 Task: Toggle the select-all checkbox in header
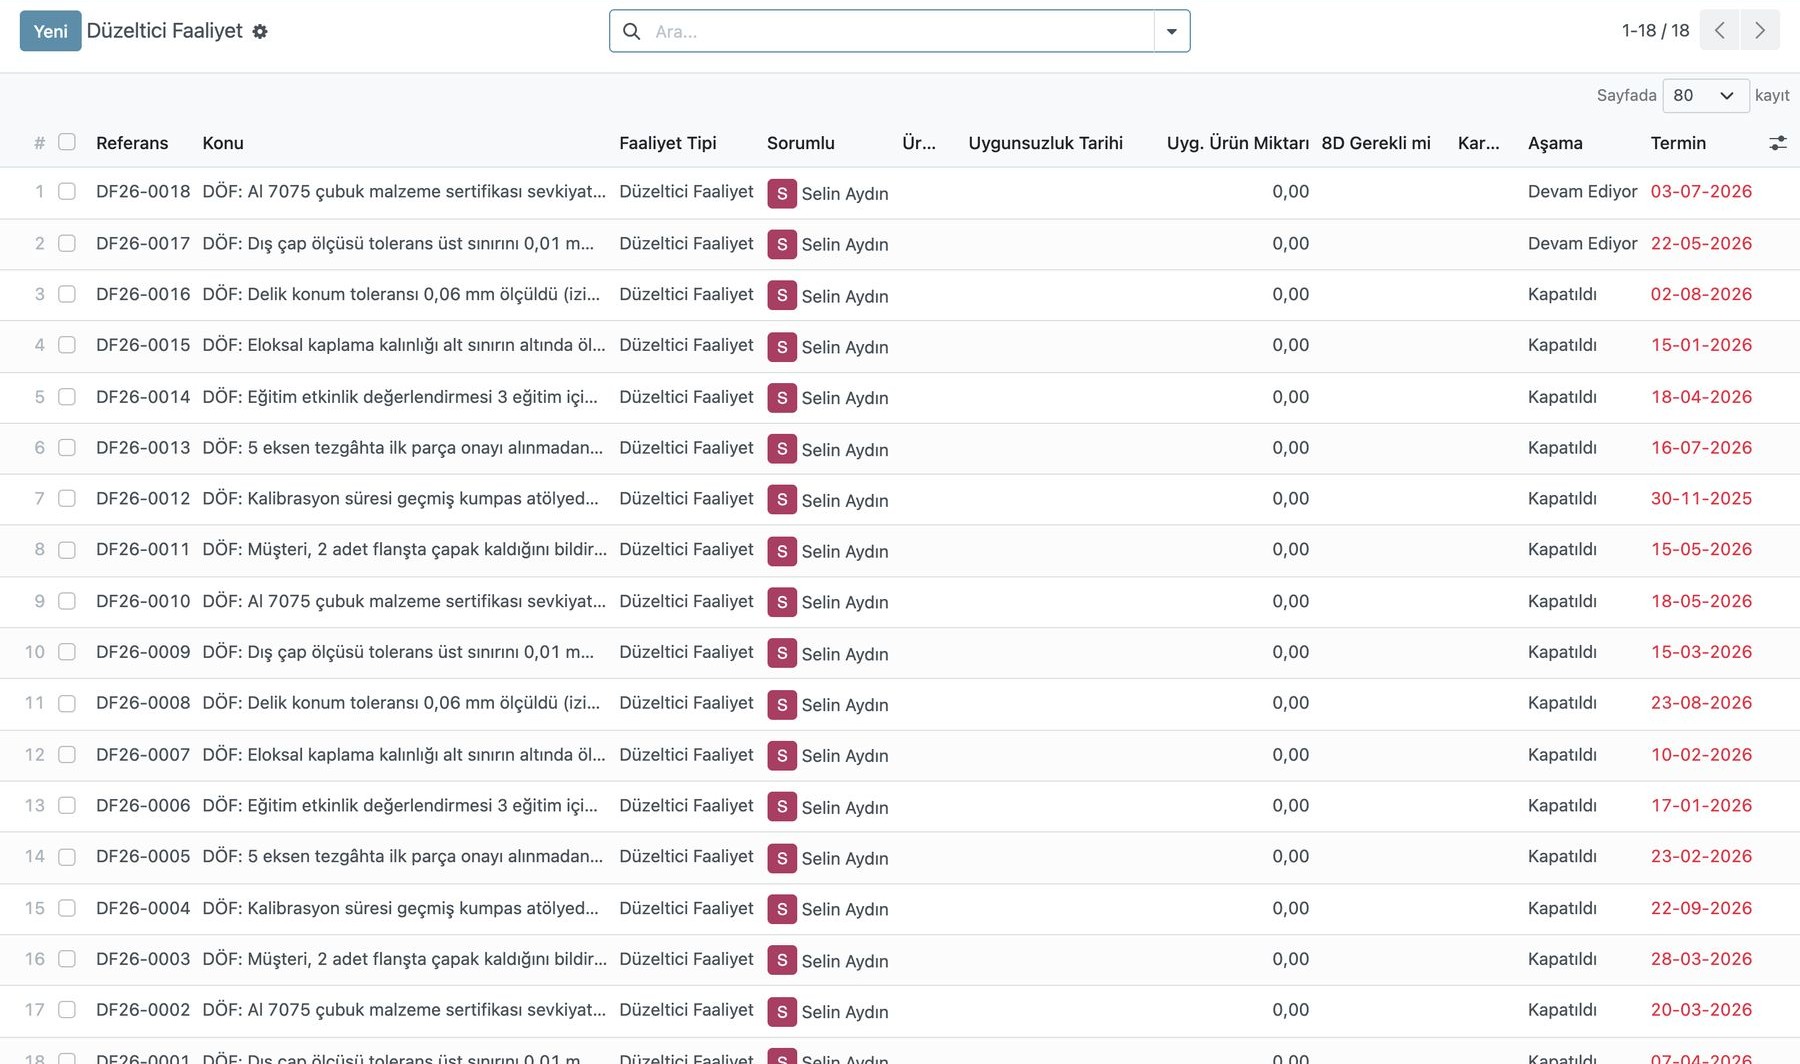pyautogui.click(x=67, y=142)
